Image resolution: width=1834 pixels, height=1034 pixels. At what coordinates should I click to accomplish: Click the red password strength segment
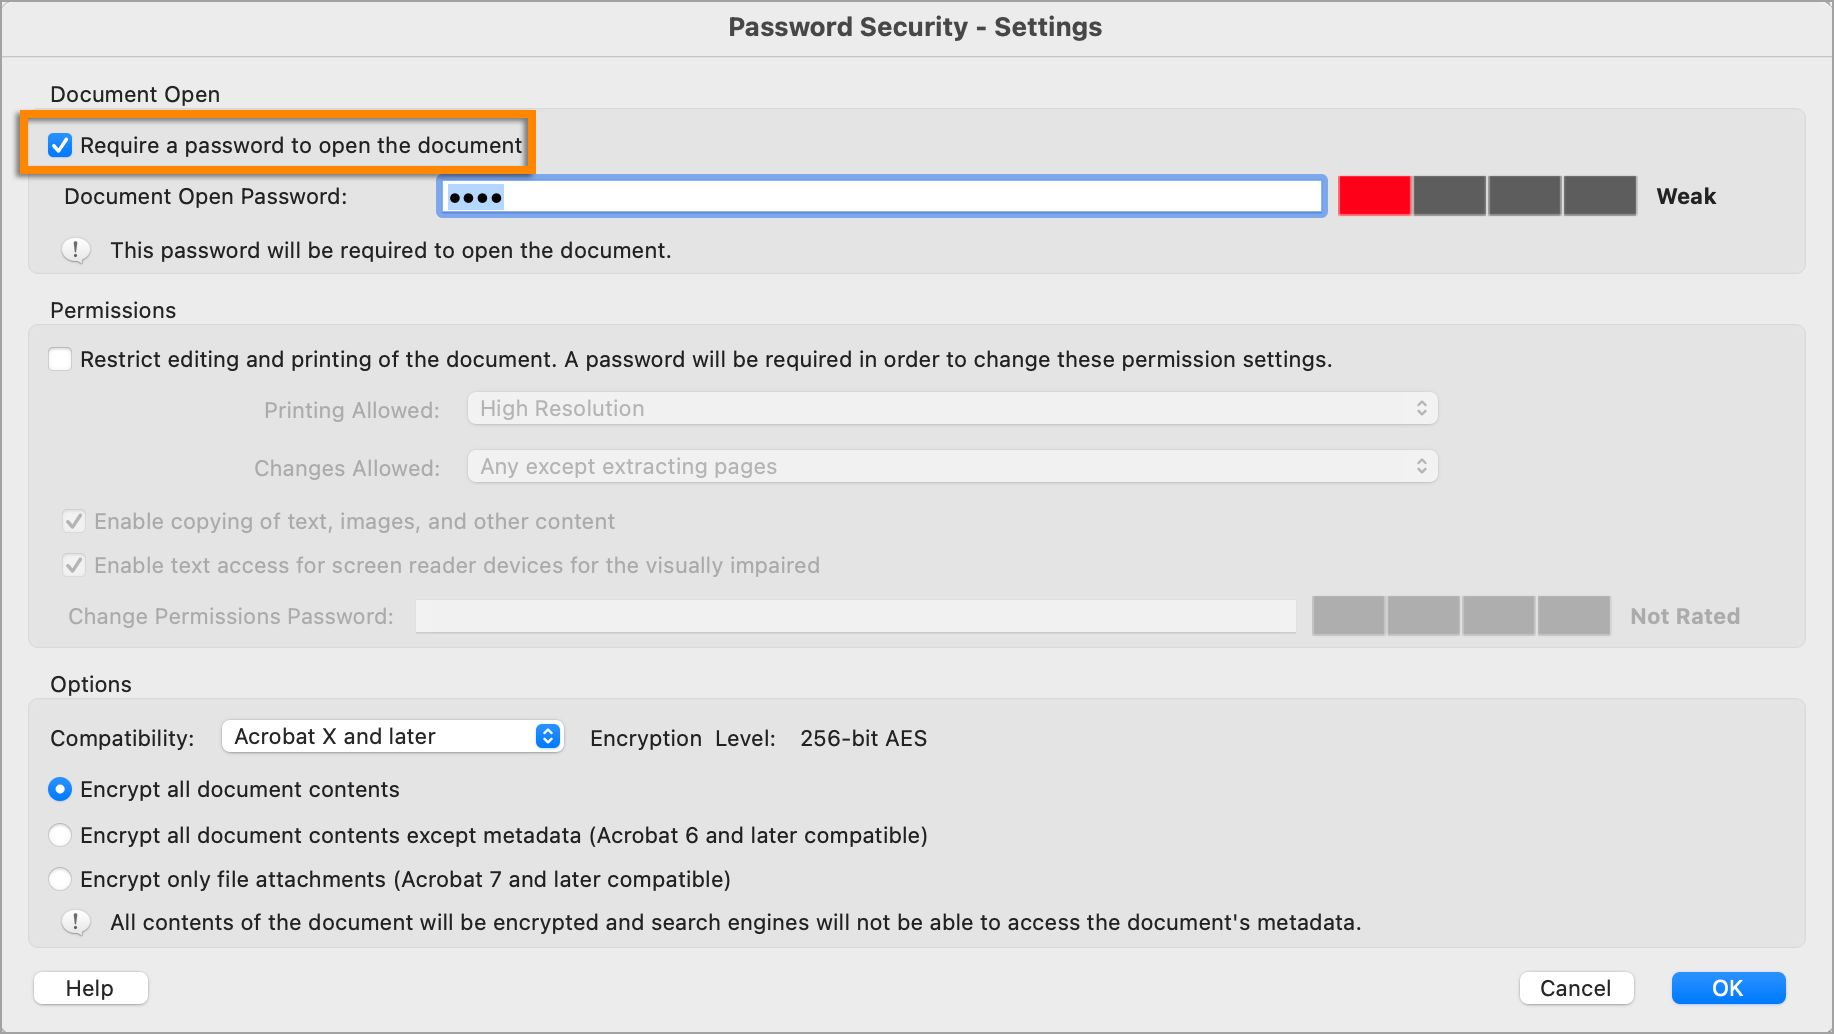point(1374,196)
